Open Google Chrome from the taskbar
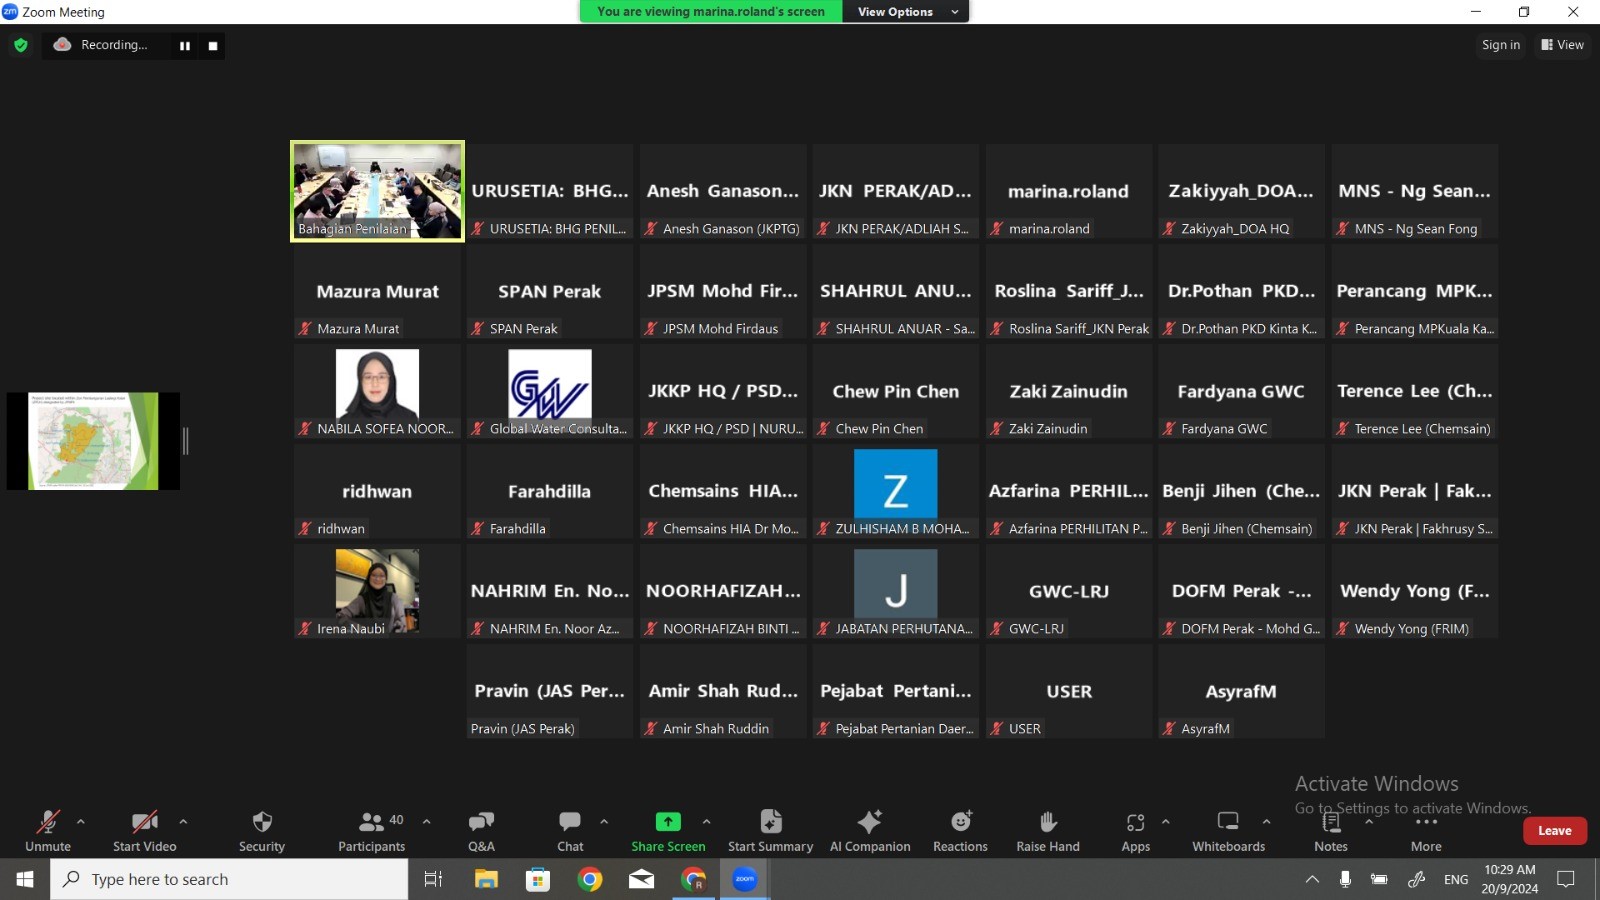The height and width of the screenshot is (900, 1600). point(590,879)
